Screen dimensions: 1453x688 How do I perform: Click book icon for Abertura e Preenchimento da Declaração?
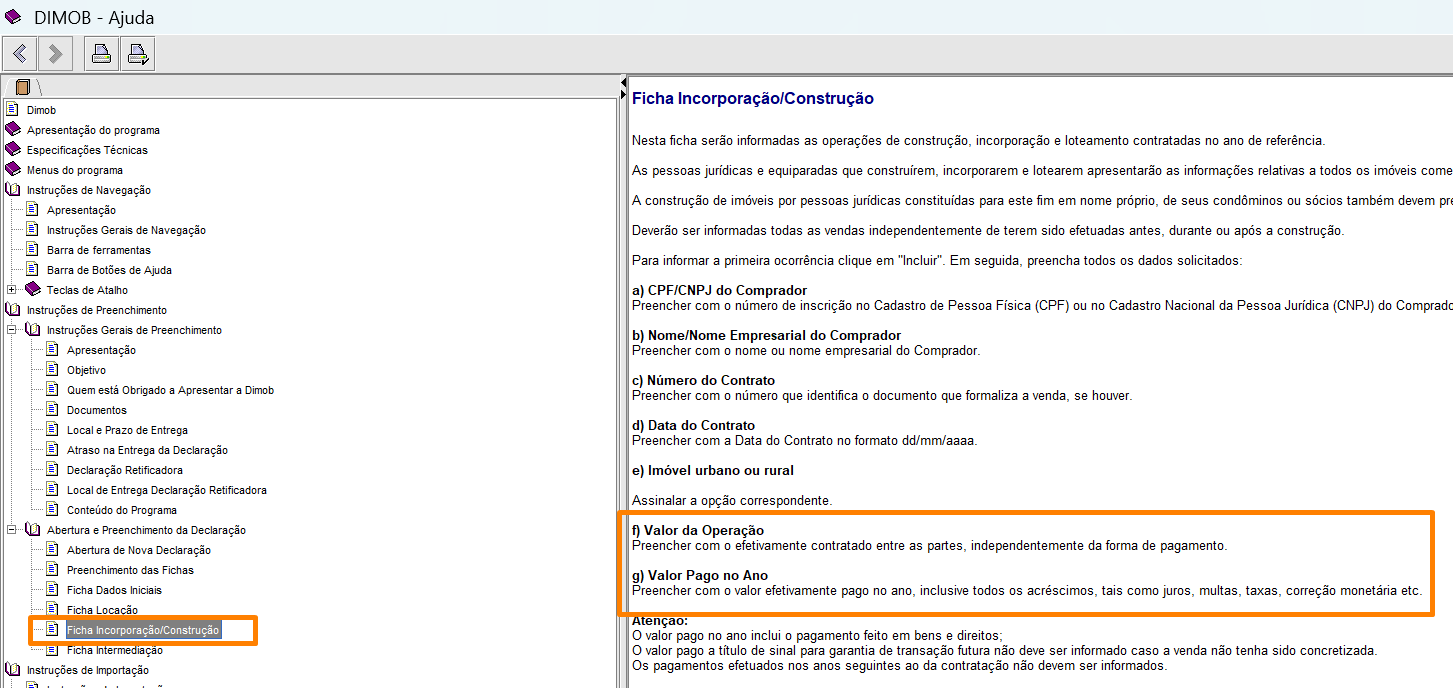pyautogui.click(x=32, y=530)
